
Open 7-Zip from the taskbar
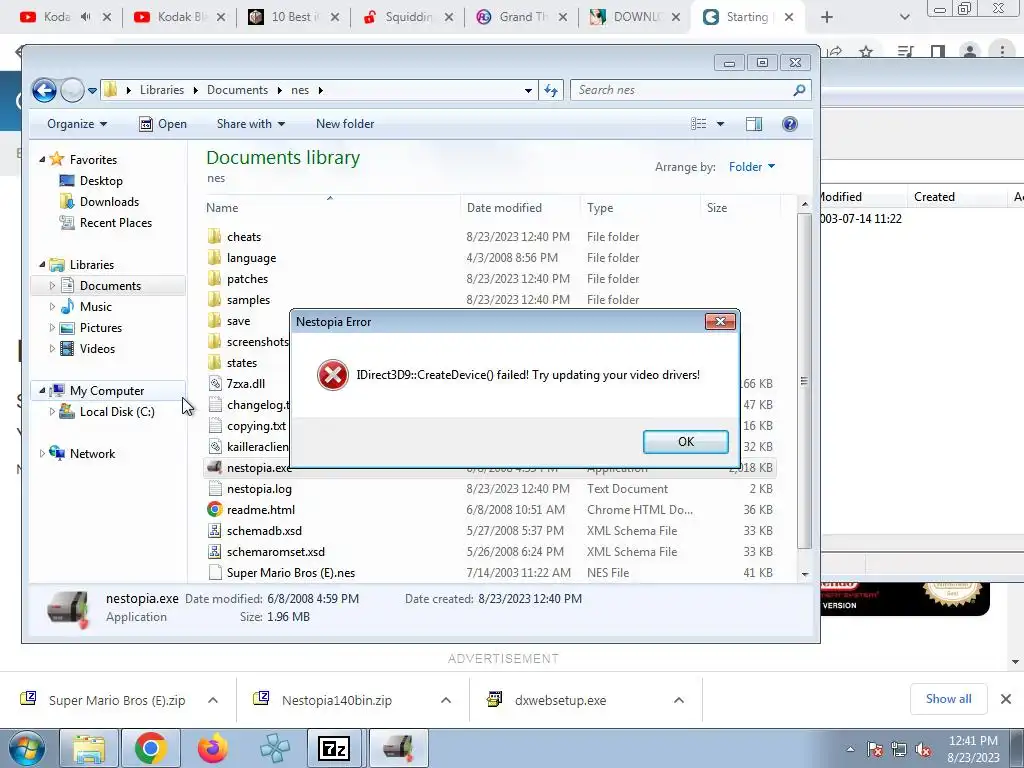coord(334,748)
